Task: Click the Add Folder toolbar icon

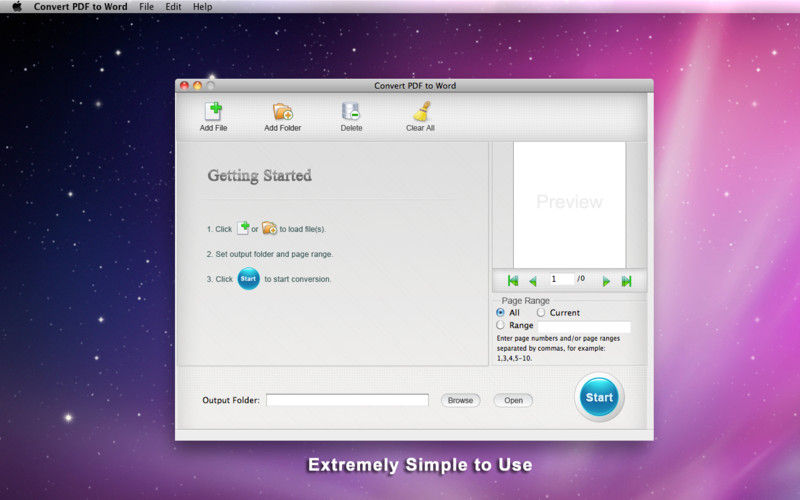Action: pos(282,111)
